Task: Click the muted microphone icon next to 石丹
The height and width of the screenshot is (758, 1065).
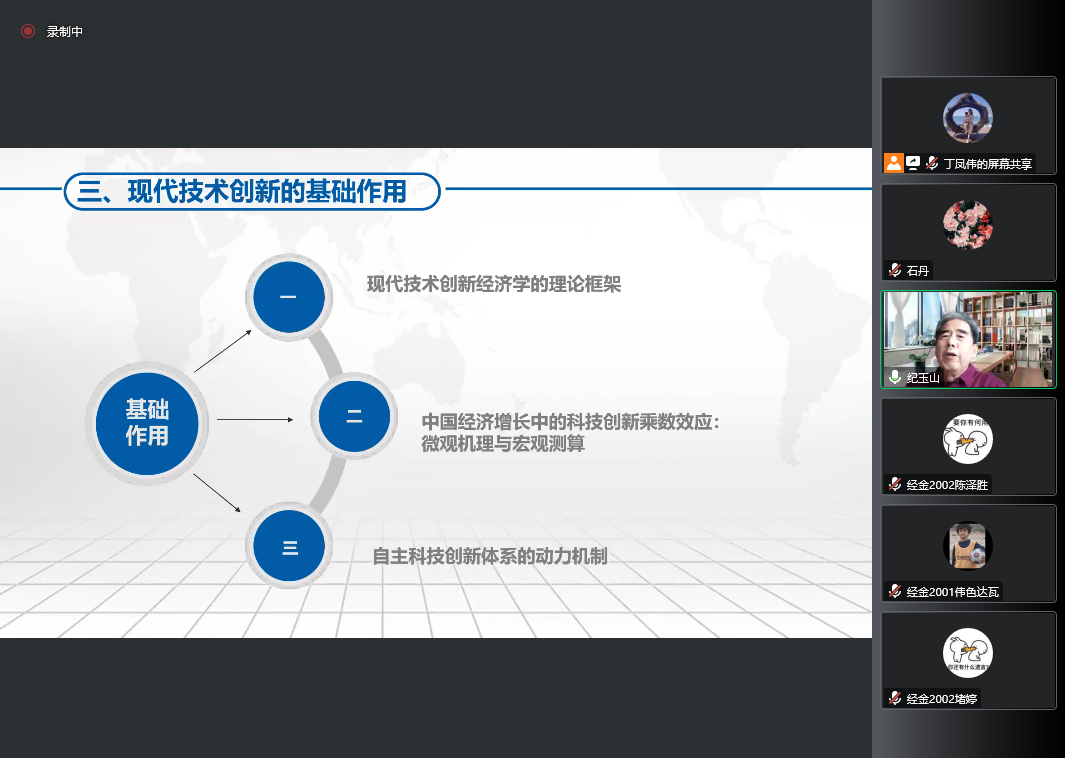Action: (x=895, y=270)
